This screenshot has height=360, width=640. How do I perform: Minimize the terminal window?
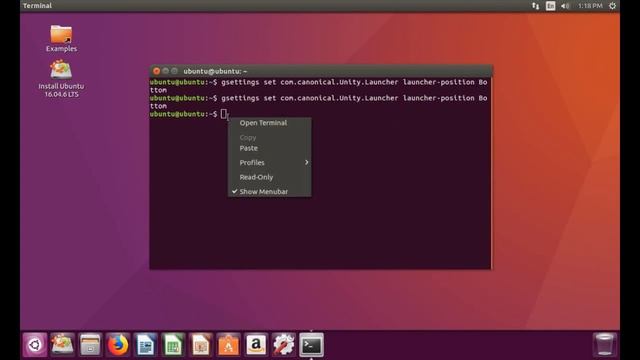click(165, 71)
